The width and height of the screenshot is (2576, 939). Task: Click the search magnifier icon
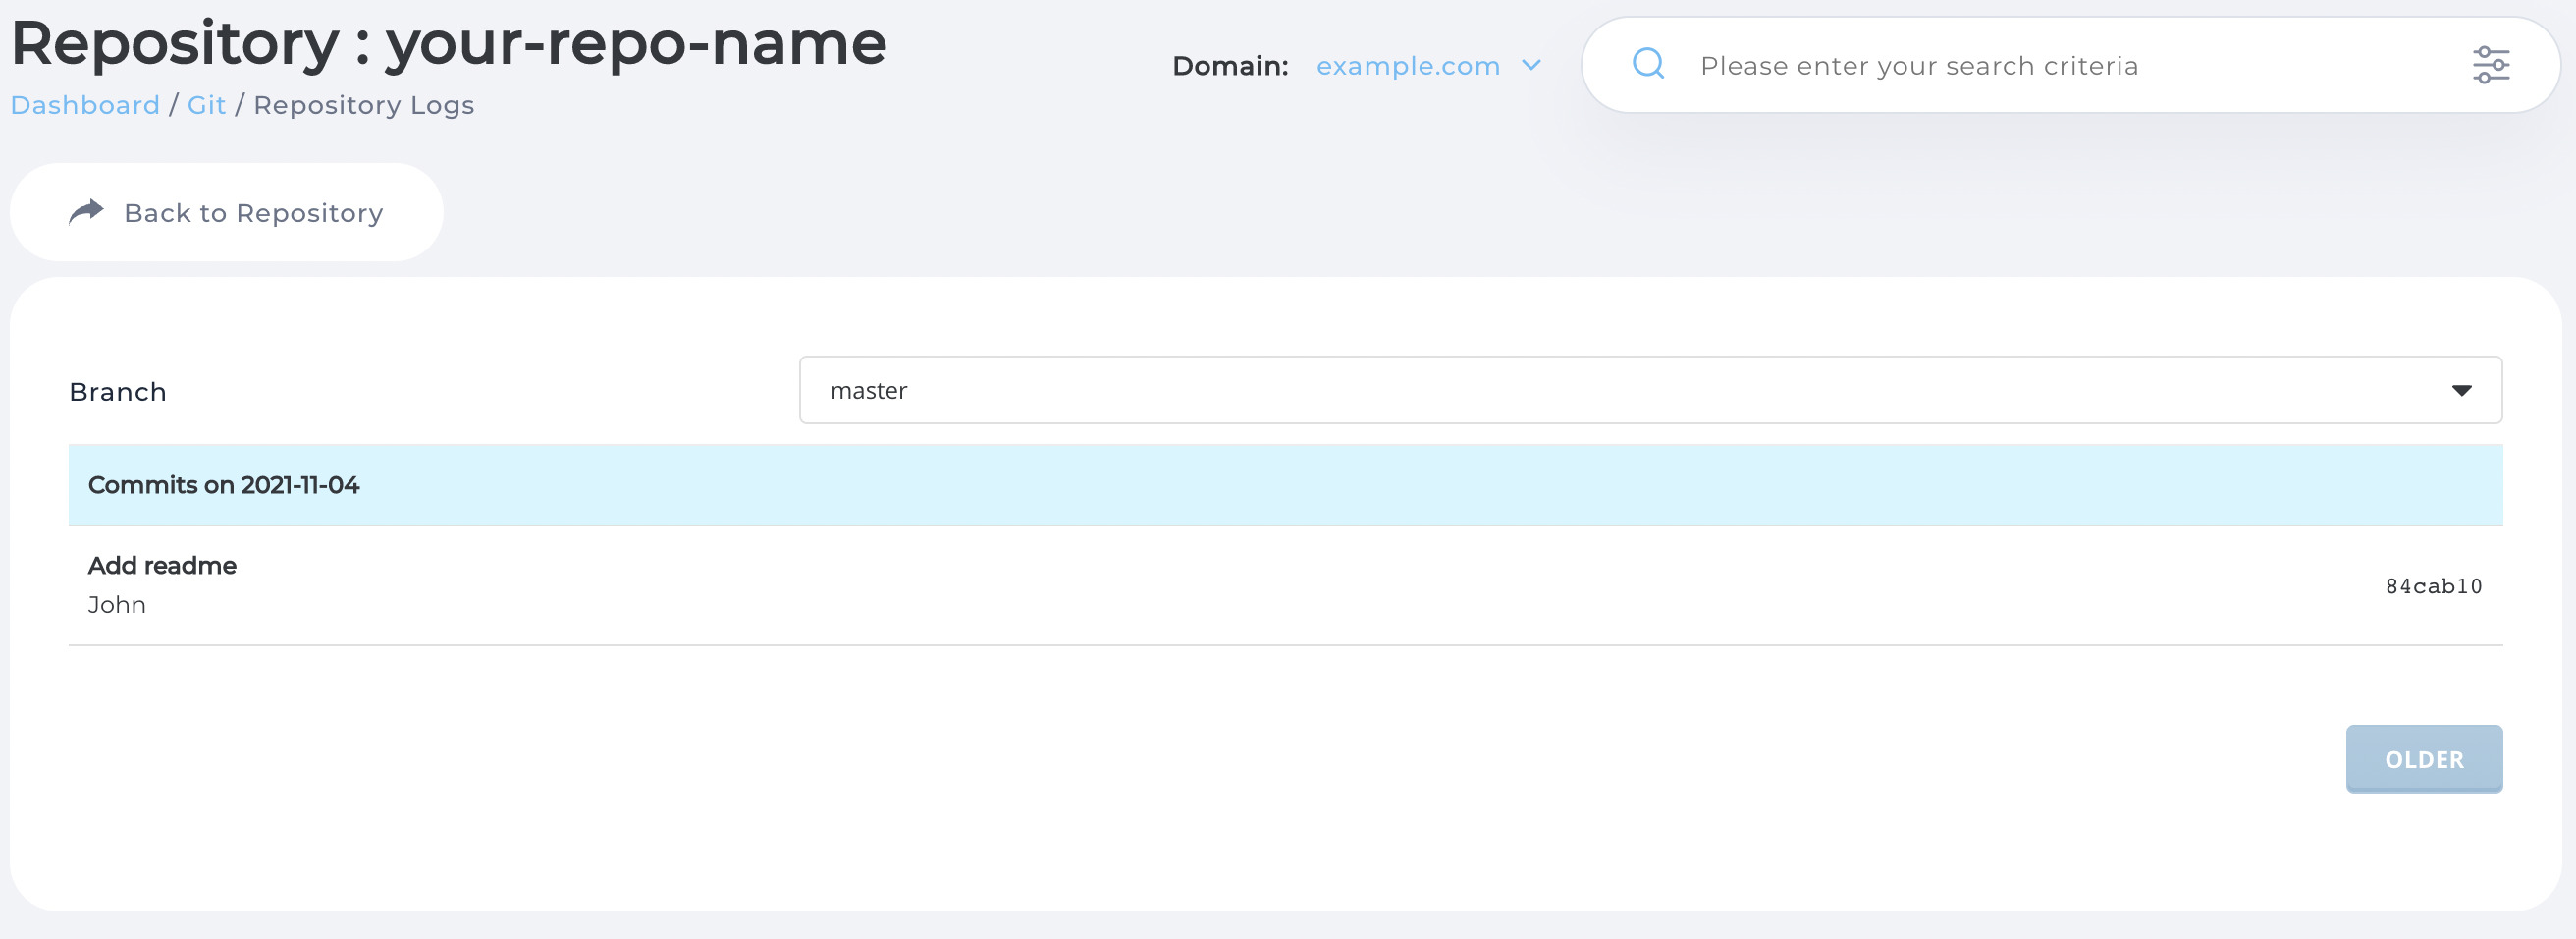1646,63
